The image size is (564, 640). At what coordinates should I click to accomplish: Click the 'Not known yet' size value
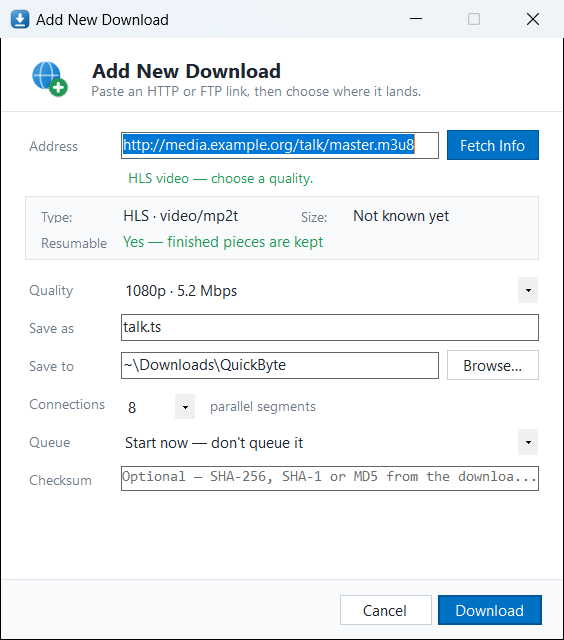pyautogui.click(x=401, y=216)
